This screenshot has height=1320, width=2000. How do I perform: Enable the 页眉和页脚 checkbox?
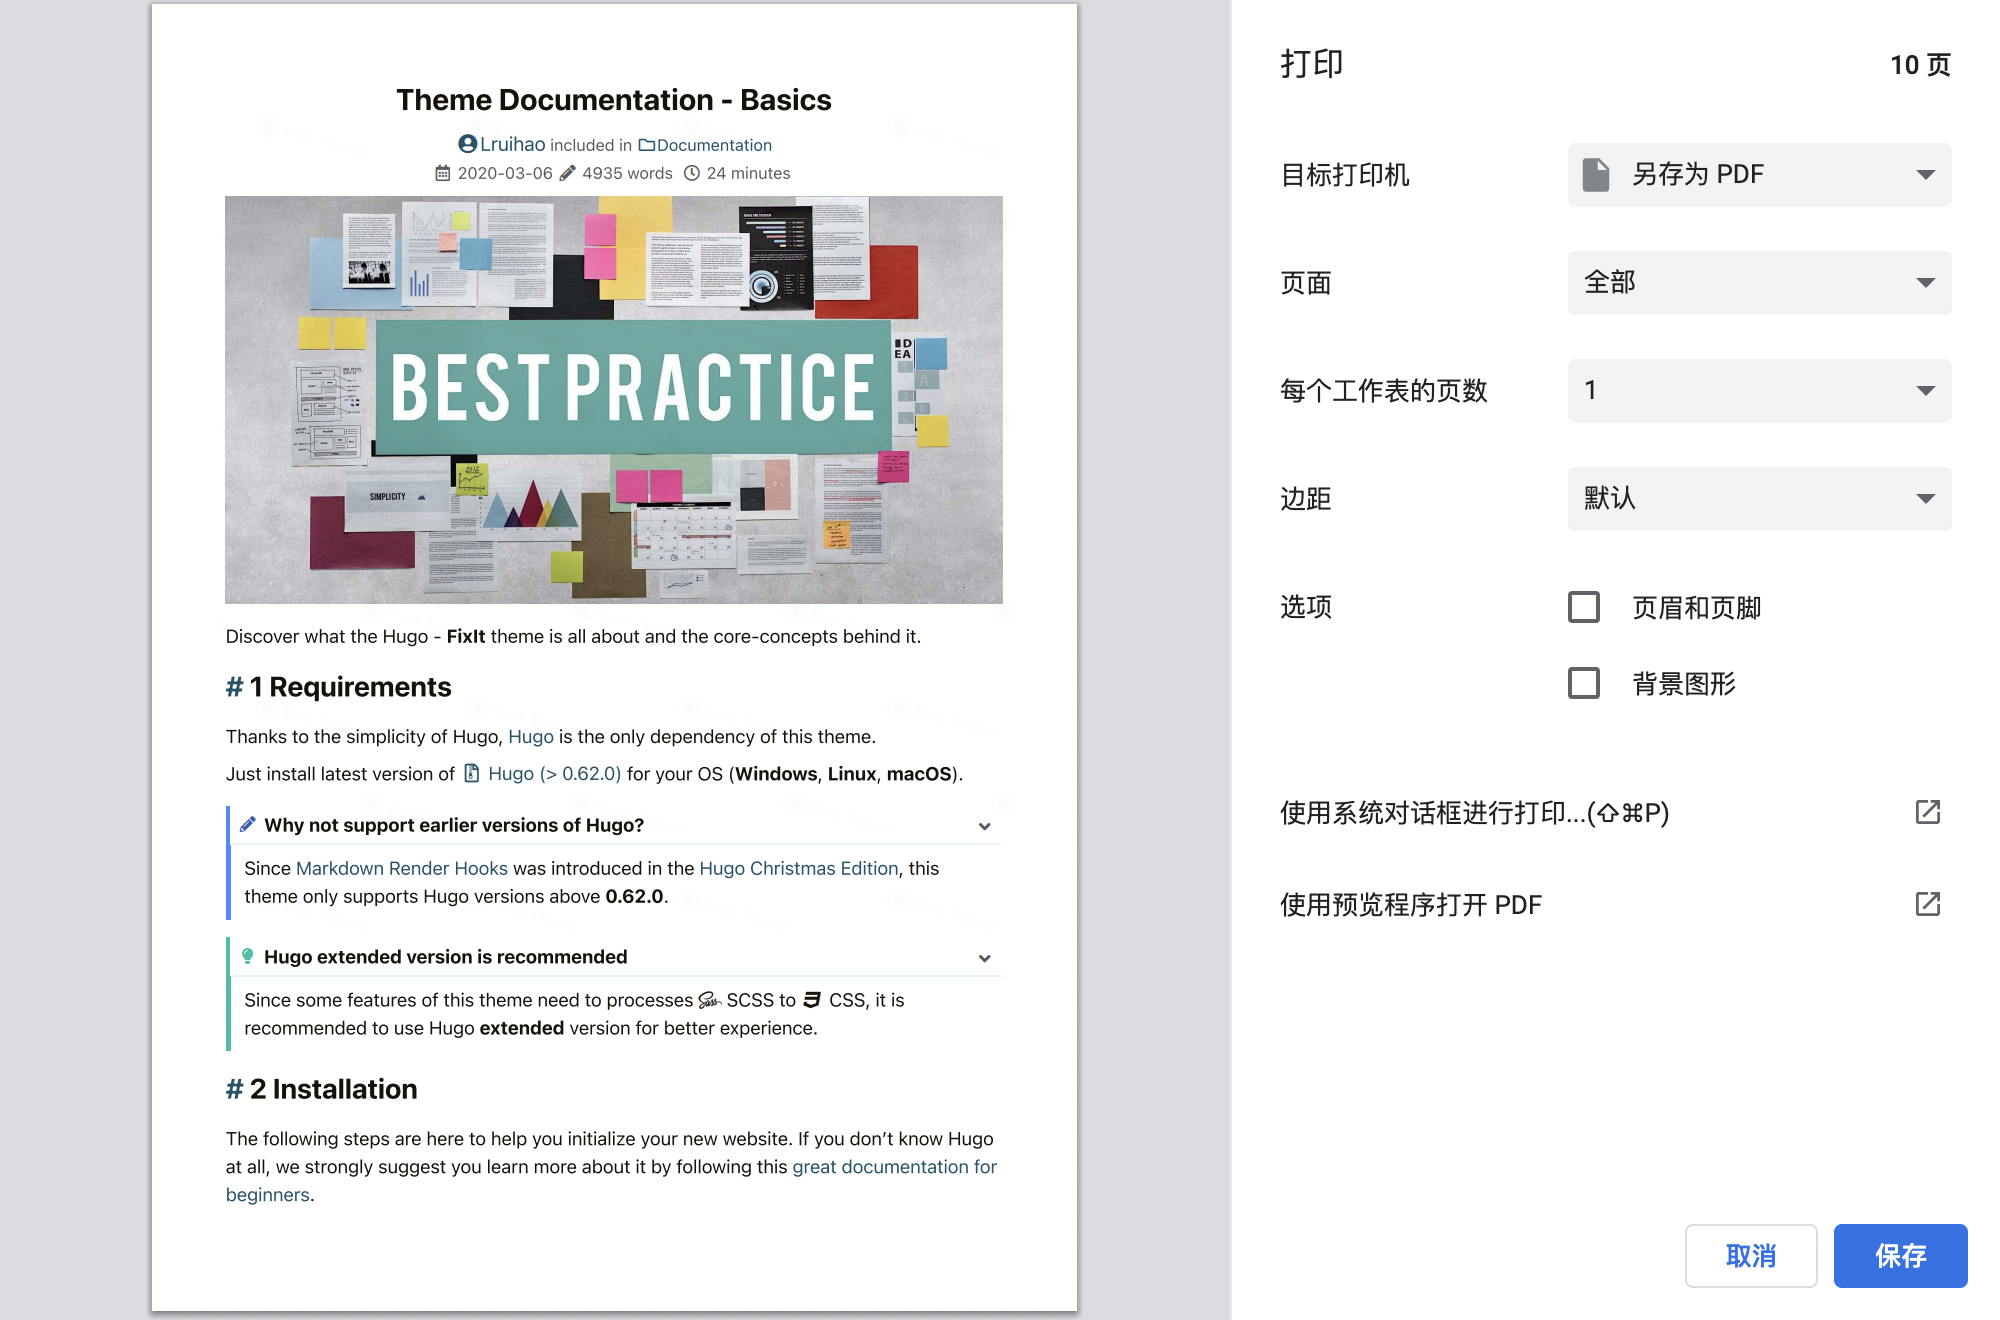click(x=1583, y=607)
